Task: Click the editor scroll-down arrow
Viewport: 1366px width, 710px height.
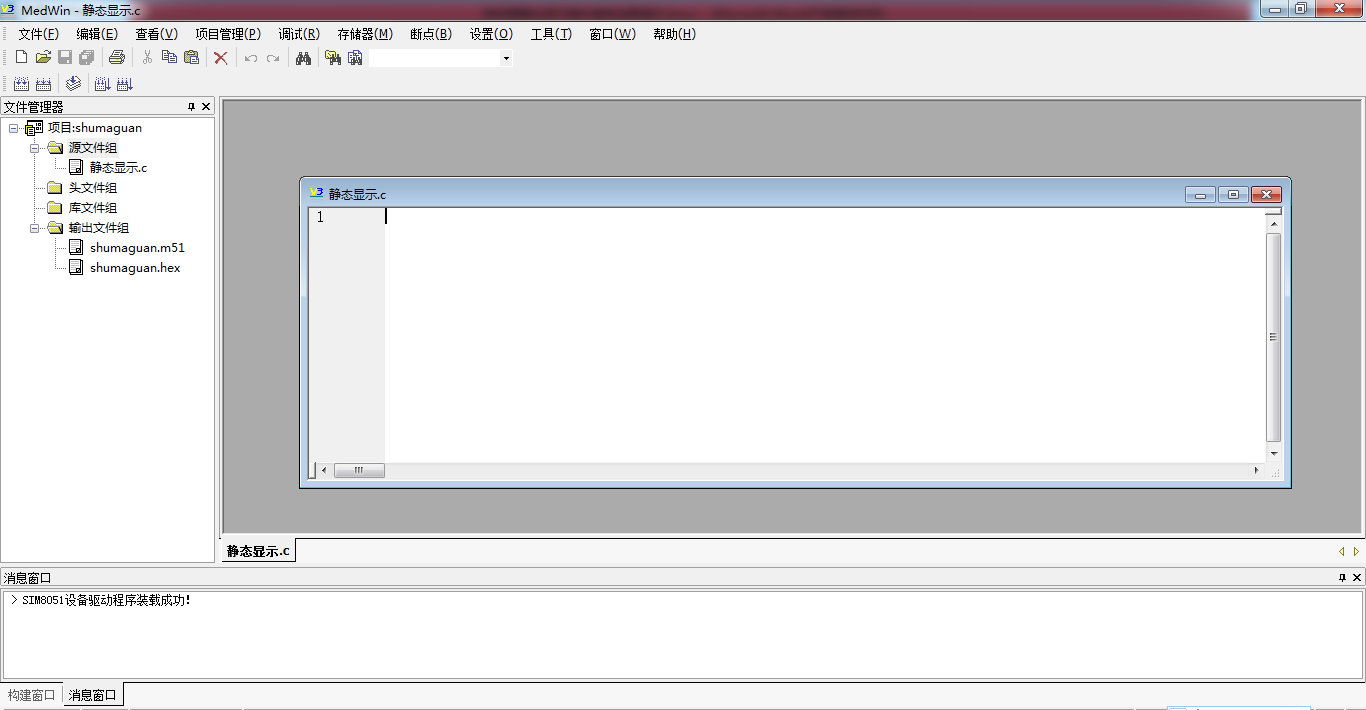Action: (1273, 454)
